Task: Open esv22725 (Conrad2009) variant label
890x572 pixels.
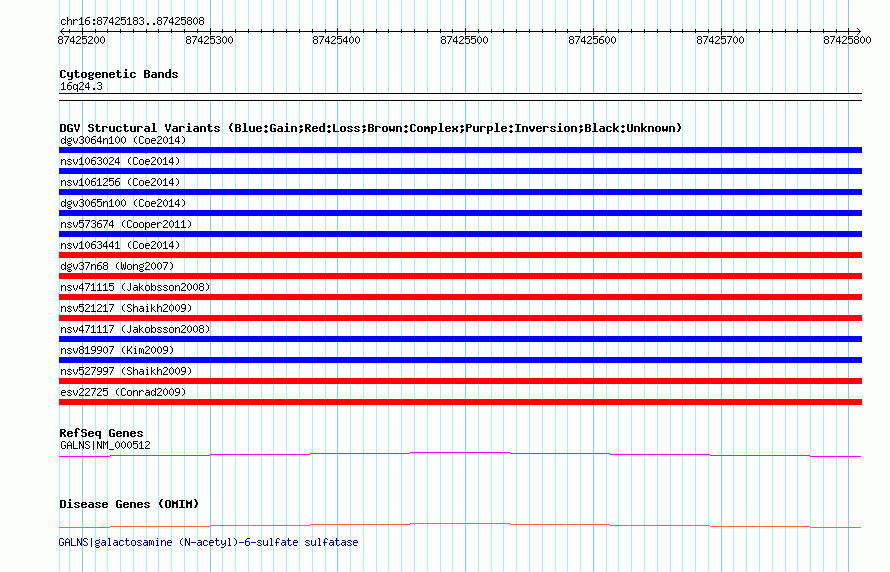Action: (123, 392)
